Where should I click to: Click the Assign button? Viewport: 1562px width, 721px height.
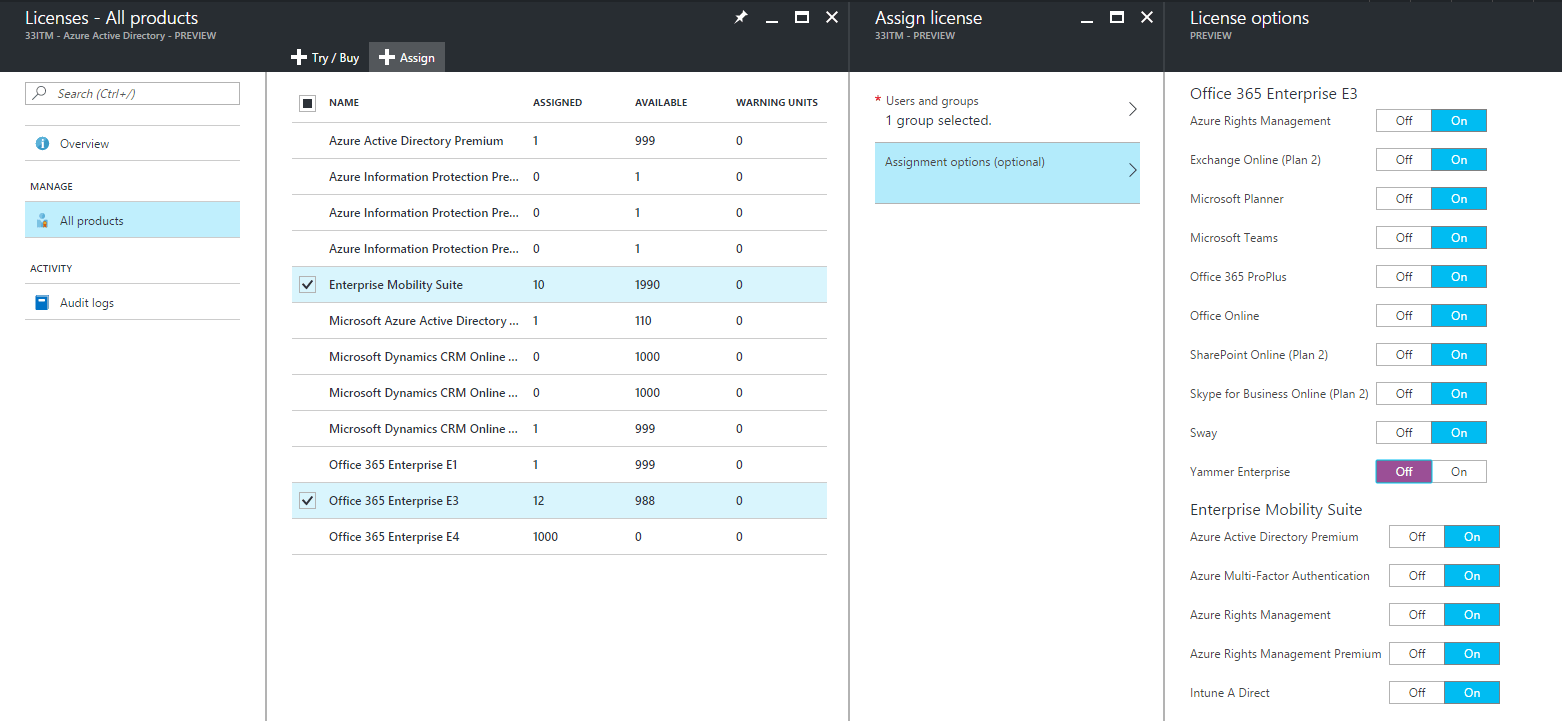tap(412, 57)
